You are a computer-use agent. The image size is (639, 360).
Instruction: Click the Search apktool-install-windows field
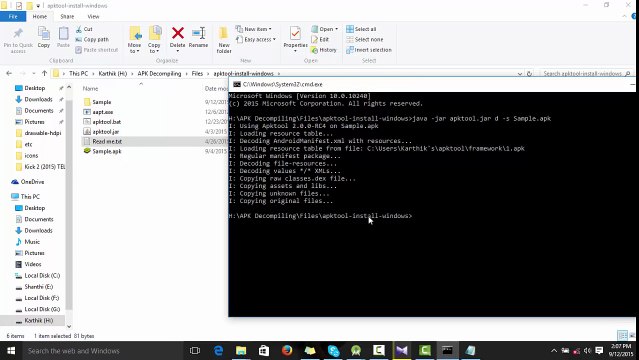[586, 74]
